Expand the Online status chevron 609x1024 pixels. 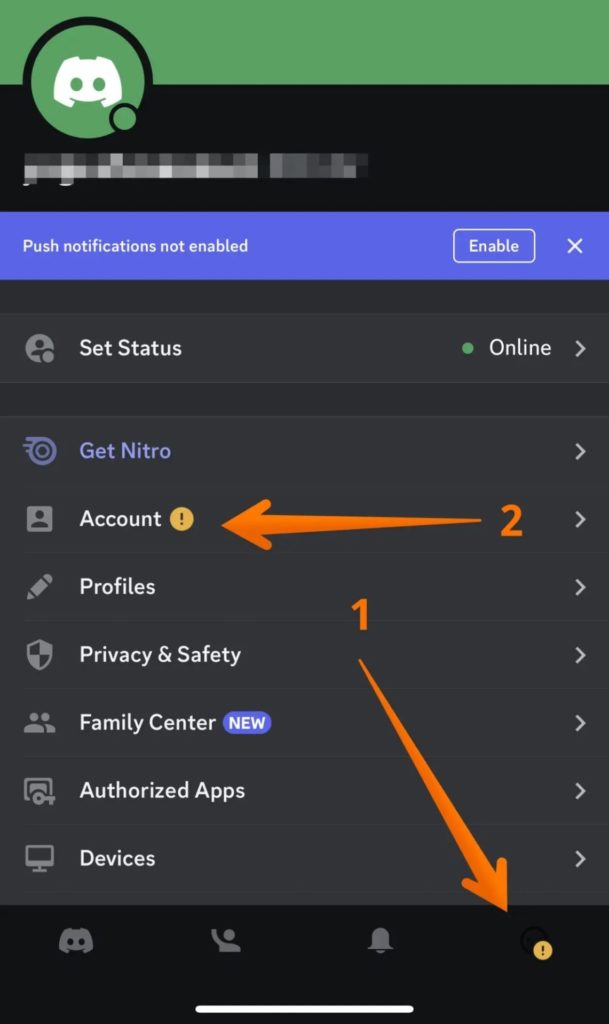580,348
